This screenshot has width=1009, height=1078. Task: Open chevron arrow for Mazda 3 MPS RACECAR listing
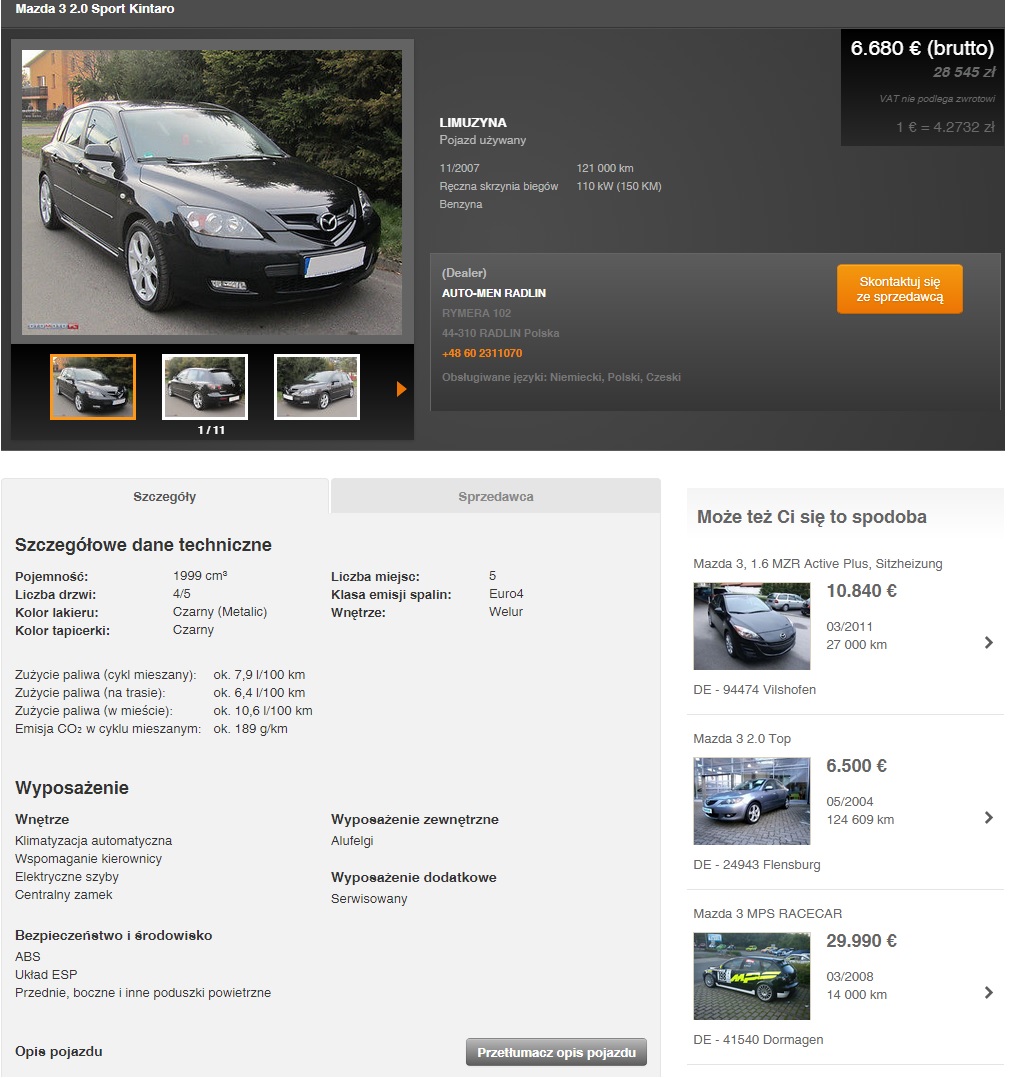pyautogui.click(x=988, y=993)
